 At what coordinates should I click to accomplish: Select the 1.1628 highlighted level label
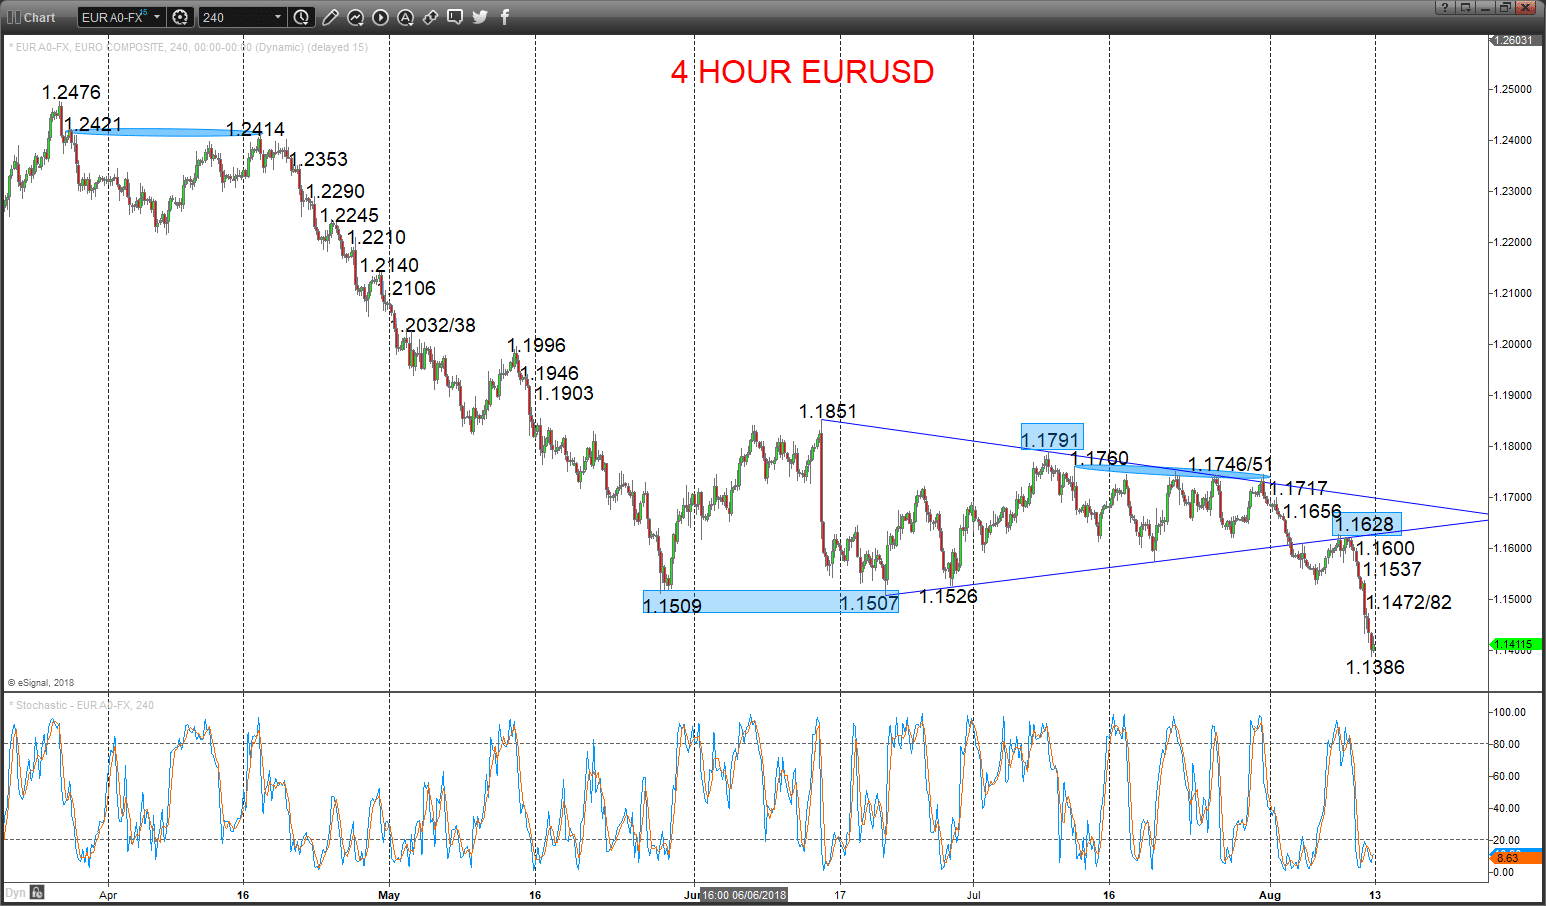[1364, 524]
